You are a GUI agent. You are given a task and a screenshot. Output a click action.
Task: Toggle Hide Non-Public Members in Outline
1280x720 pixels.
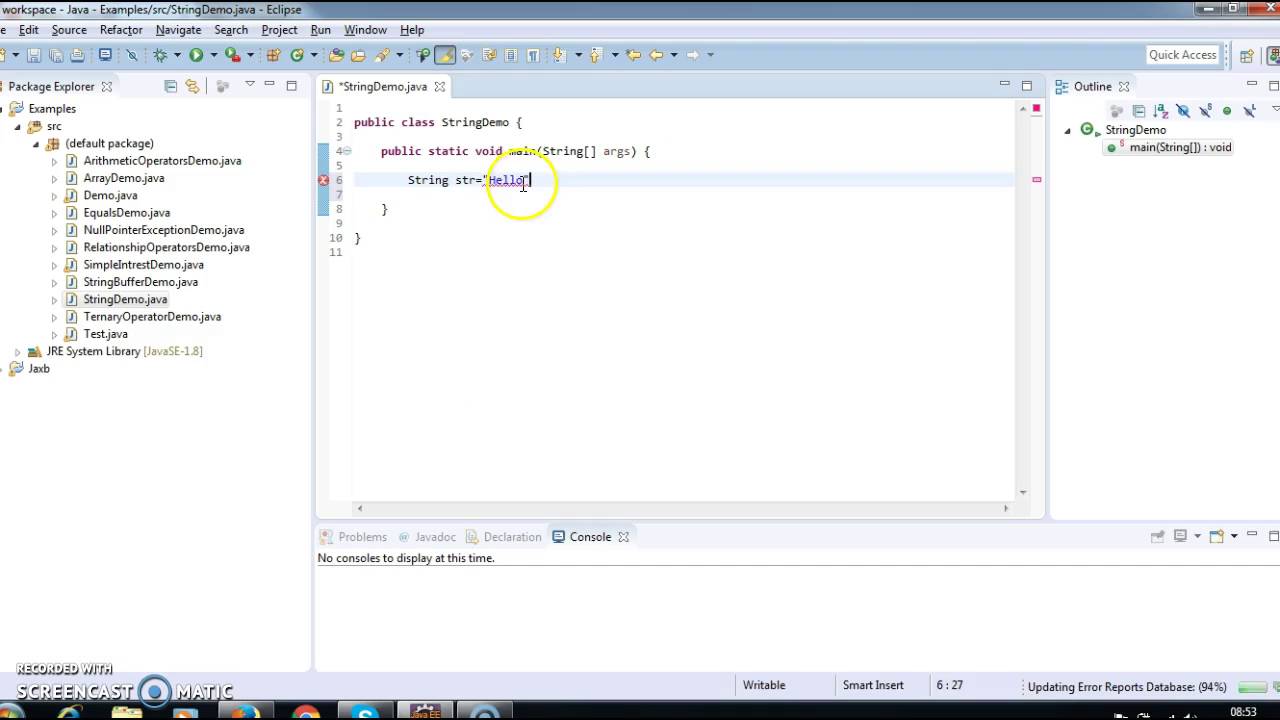tap(1227, 111)
